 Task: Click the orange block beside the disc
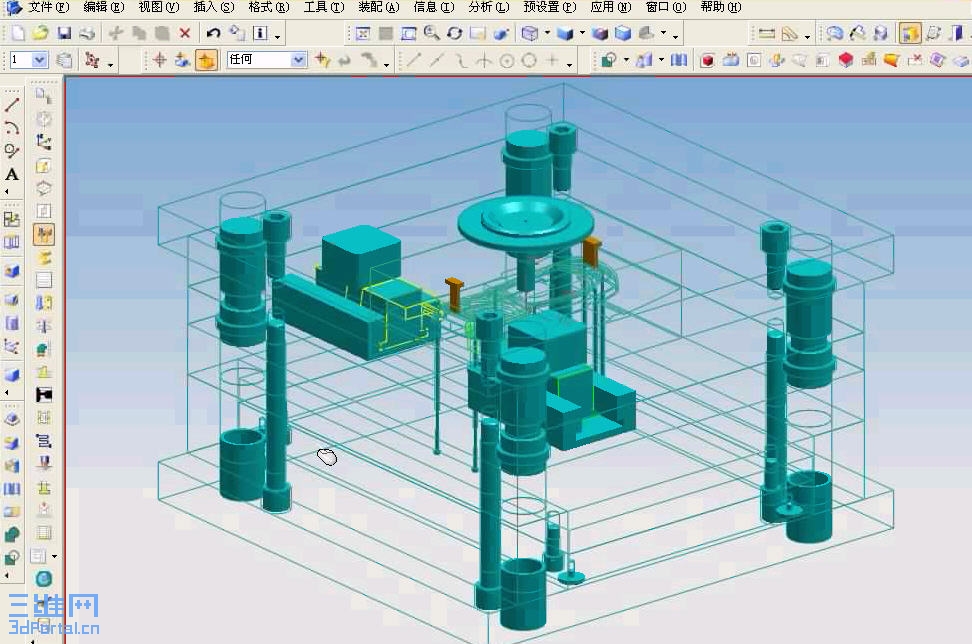[x=592, y=250]
